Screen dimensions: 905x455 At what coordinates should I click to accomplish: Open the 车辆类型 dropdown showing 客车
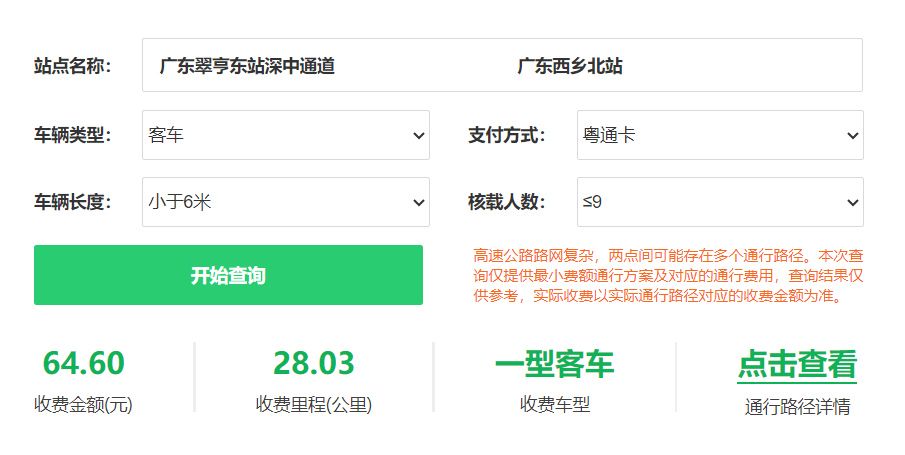pos(286,135)
